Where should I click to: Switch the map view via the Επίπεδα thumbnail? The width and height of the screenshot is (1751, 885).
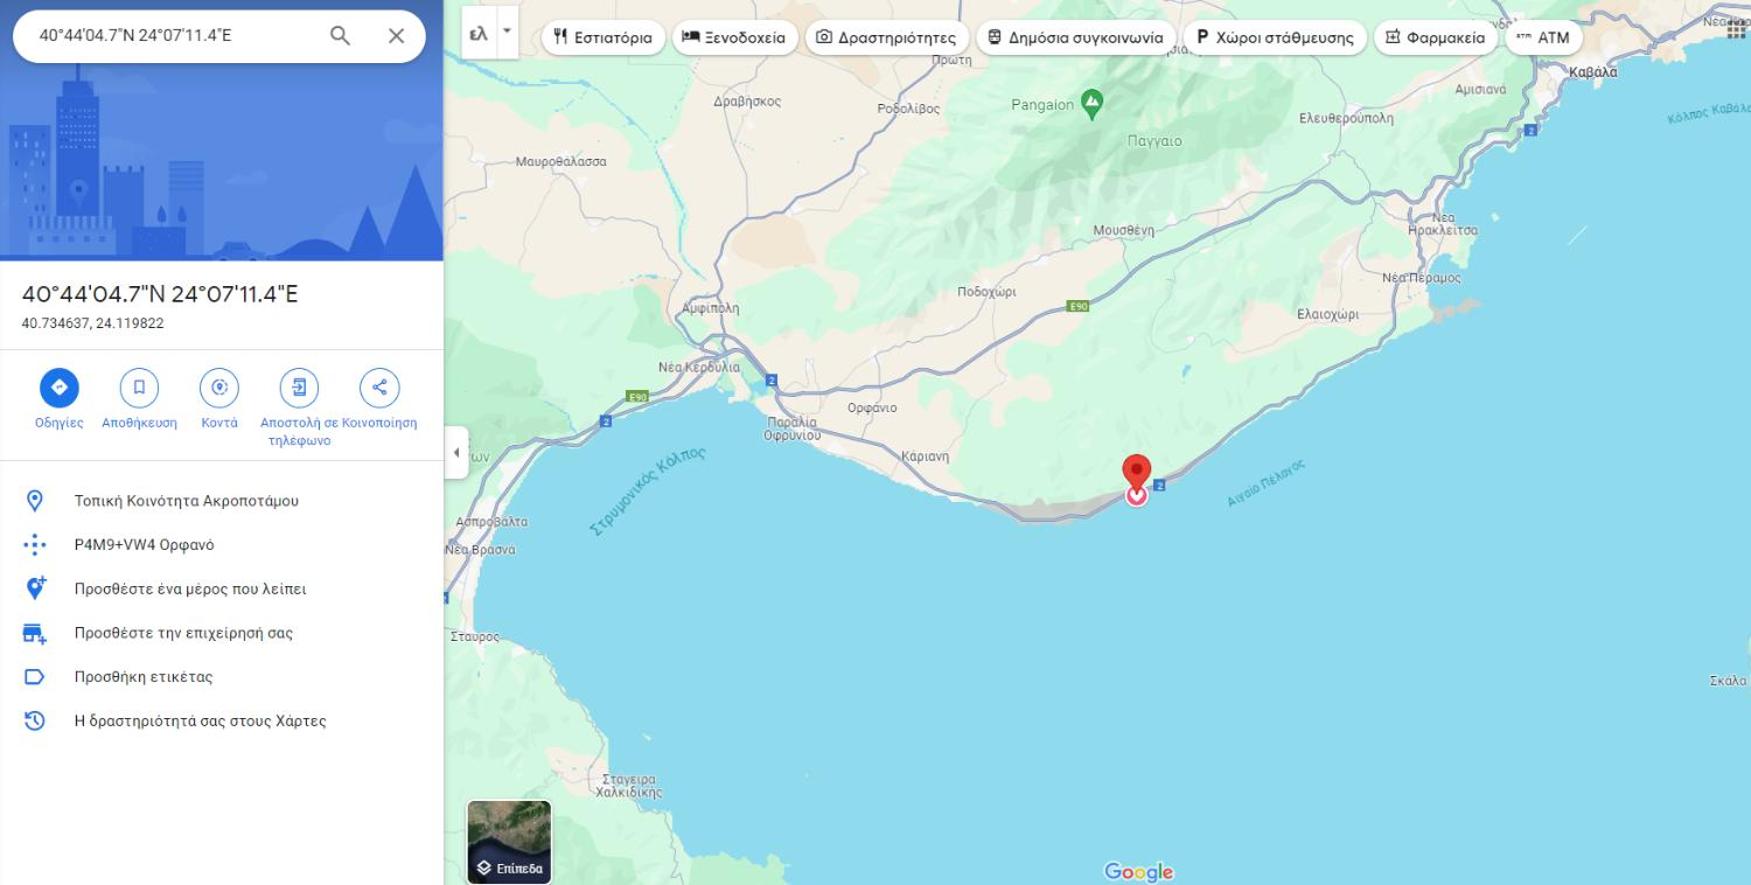point(509,842)
